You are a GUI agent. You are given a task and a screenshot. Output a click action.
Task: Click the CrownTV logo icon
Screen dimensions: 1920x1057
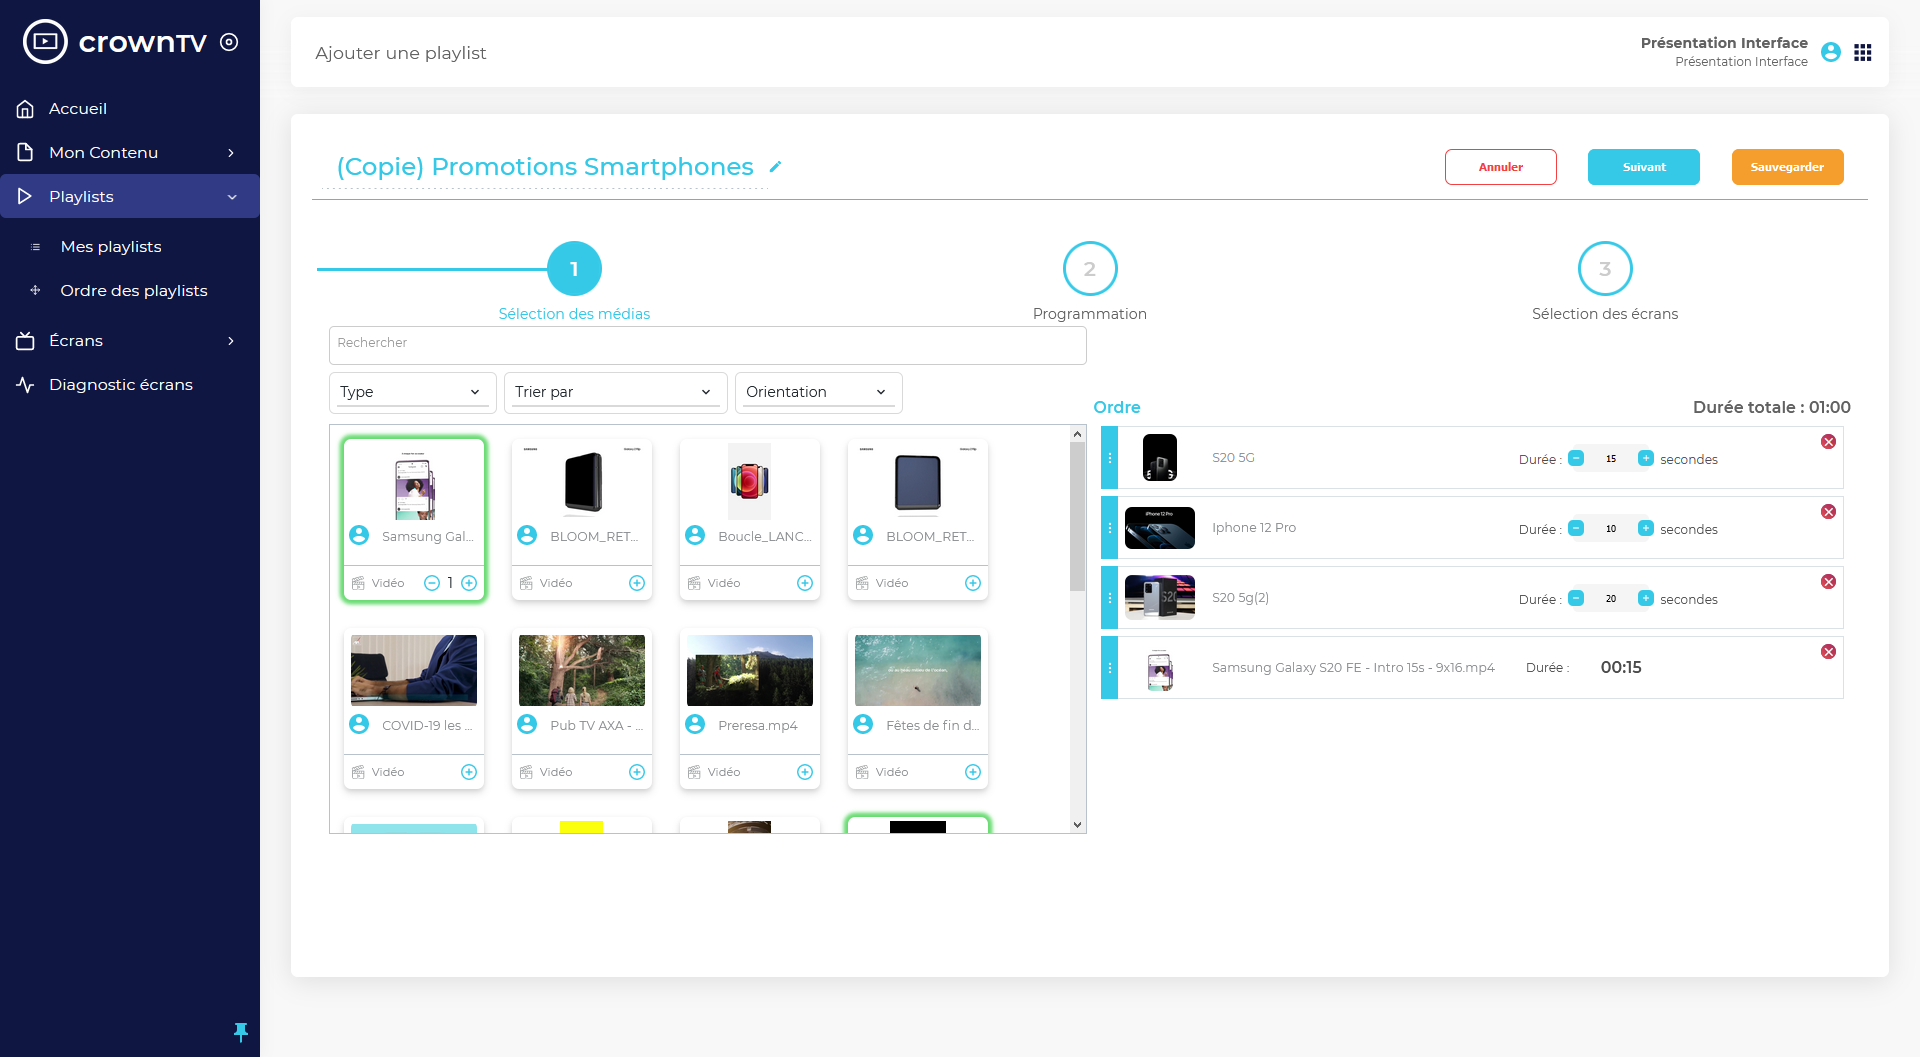tap(45, 42)
